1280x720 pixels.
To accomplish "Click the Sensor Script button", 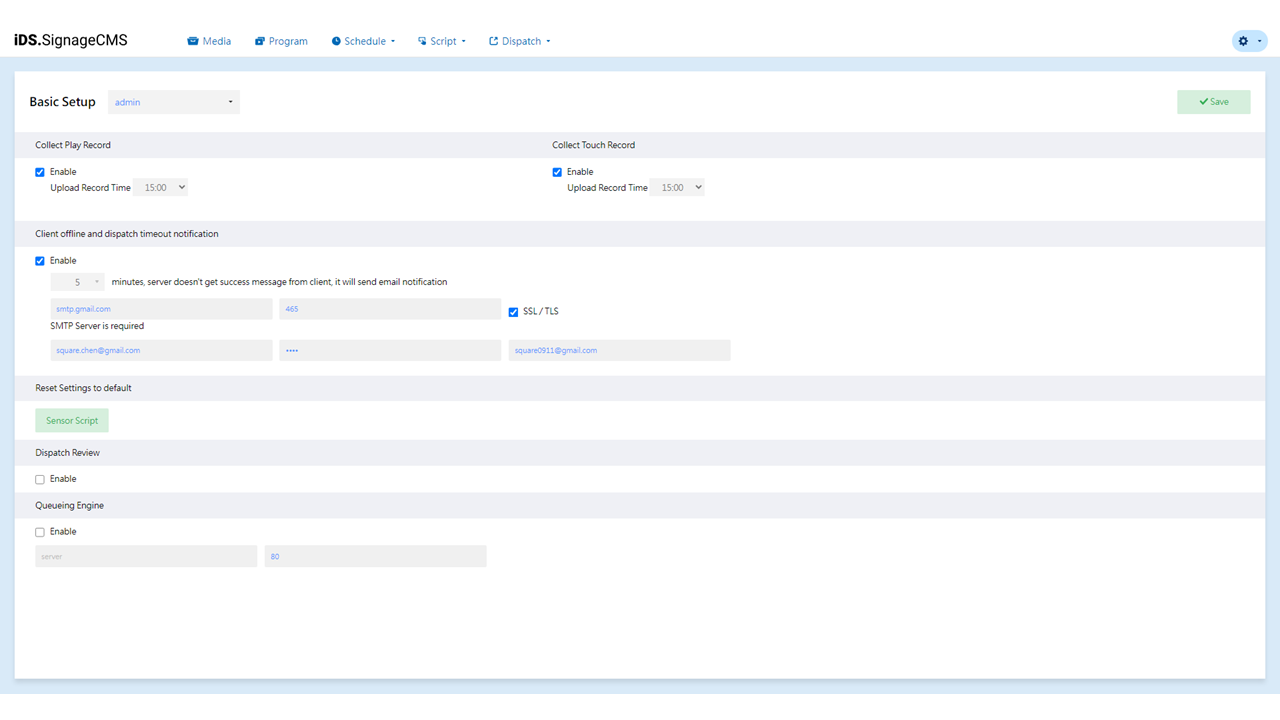I will click(72, 421).
